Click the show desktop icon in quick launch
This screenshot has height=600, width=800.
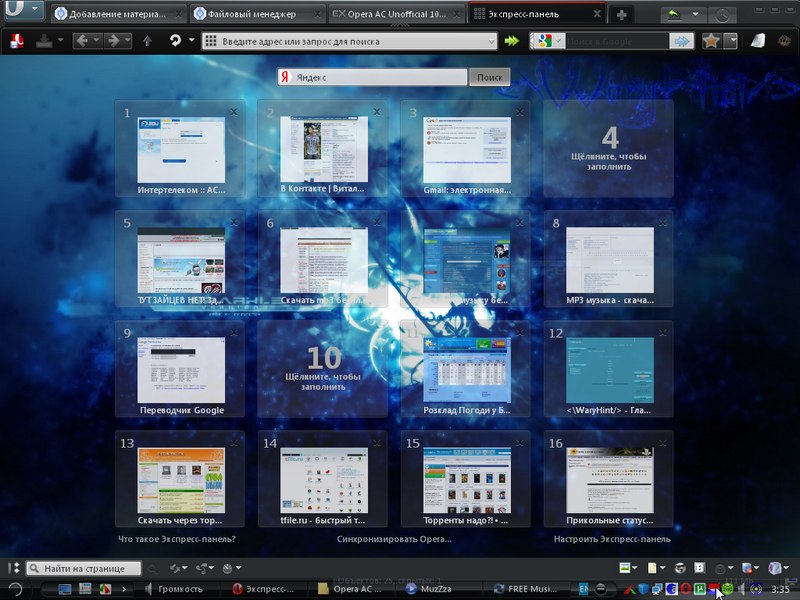point(65,589)
